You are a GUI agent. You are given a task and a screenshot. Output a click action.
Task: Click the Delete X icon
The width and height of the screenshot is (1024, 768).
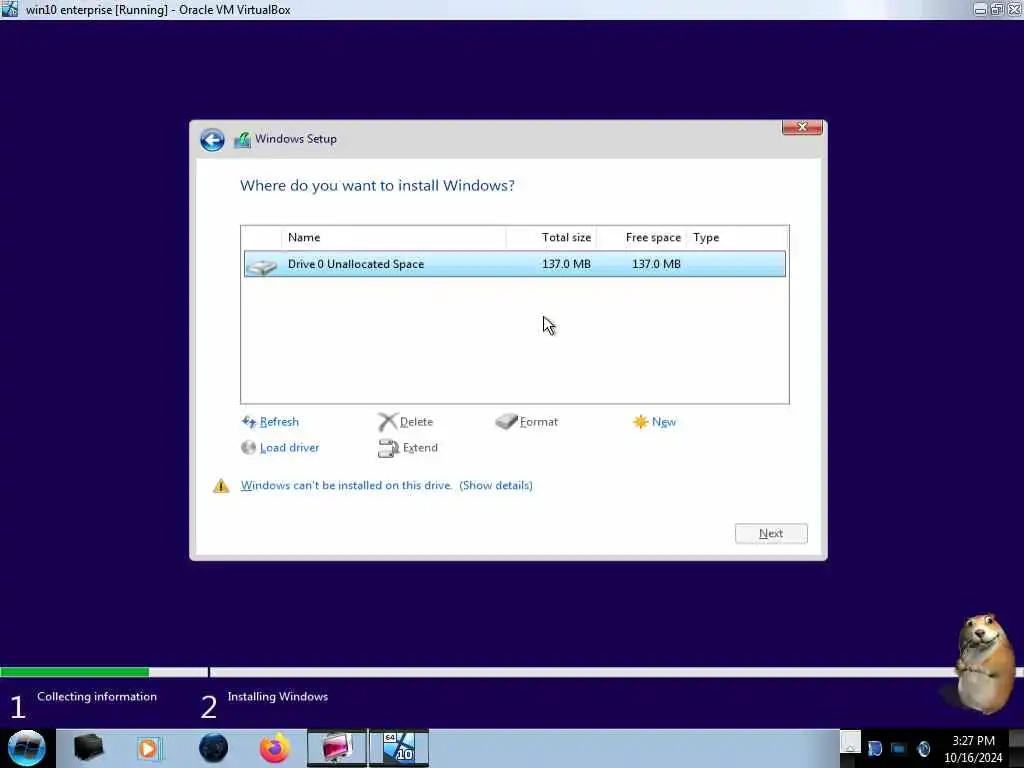click(x=387, y=422)
